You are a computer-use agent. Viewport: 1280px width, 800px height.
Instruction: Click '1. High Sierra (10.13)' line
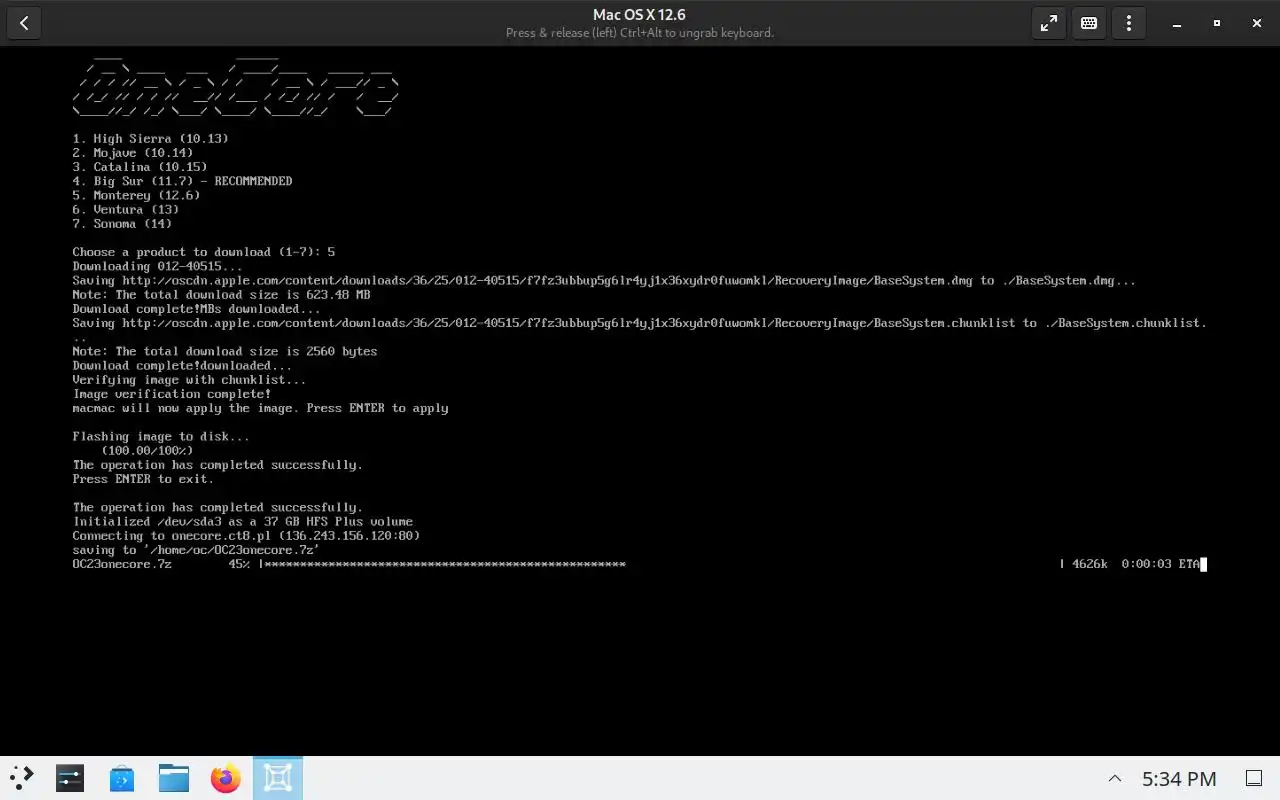click(x=150, y=138)
